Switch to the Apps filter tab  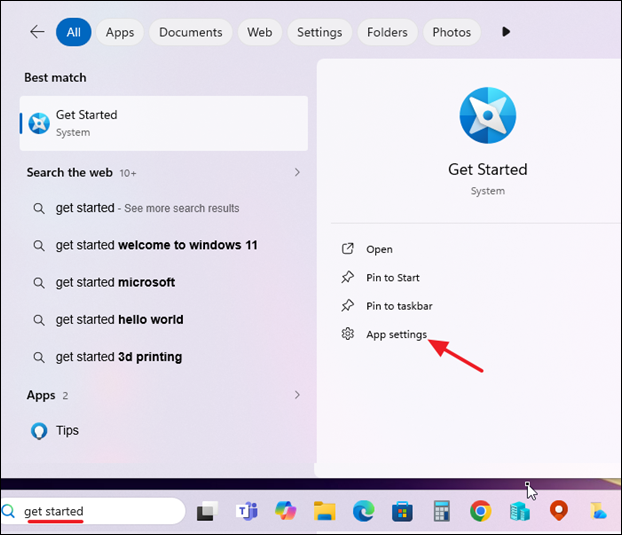120,32
